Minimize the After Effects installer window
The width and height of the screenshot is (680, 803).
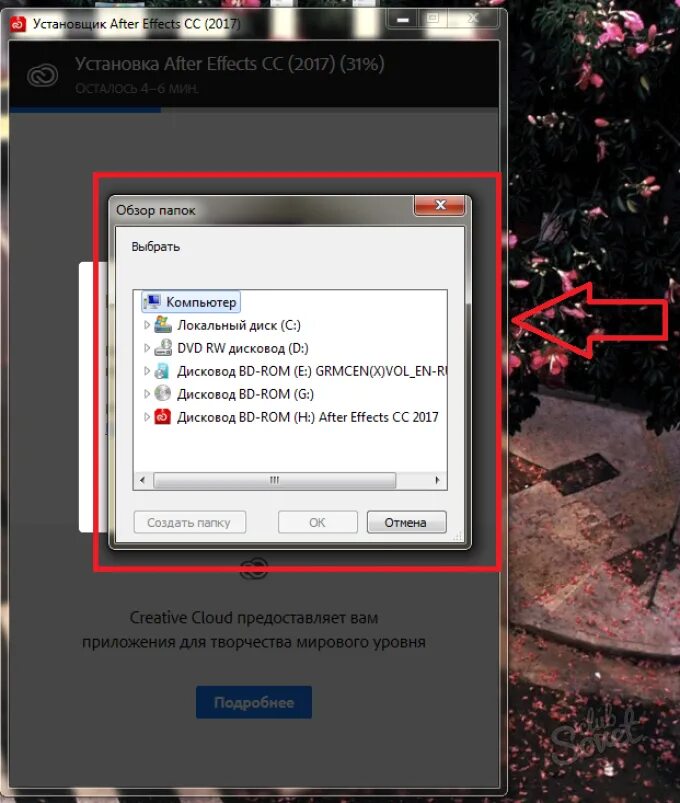pyautogui.click(x=403, y=20)
